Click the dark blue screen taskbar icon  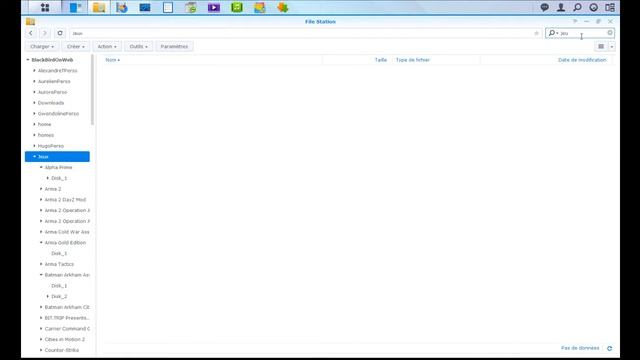pyautogui.click(x=145, y=7)
